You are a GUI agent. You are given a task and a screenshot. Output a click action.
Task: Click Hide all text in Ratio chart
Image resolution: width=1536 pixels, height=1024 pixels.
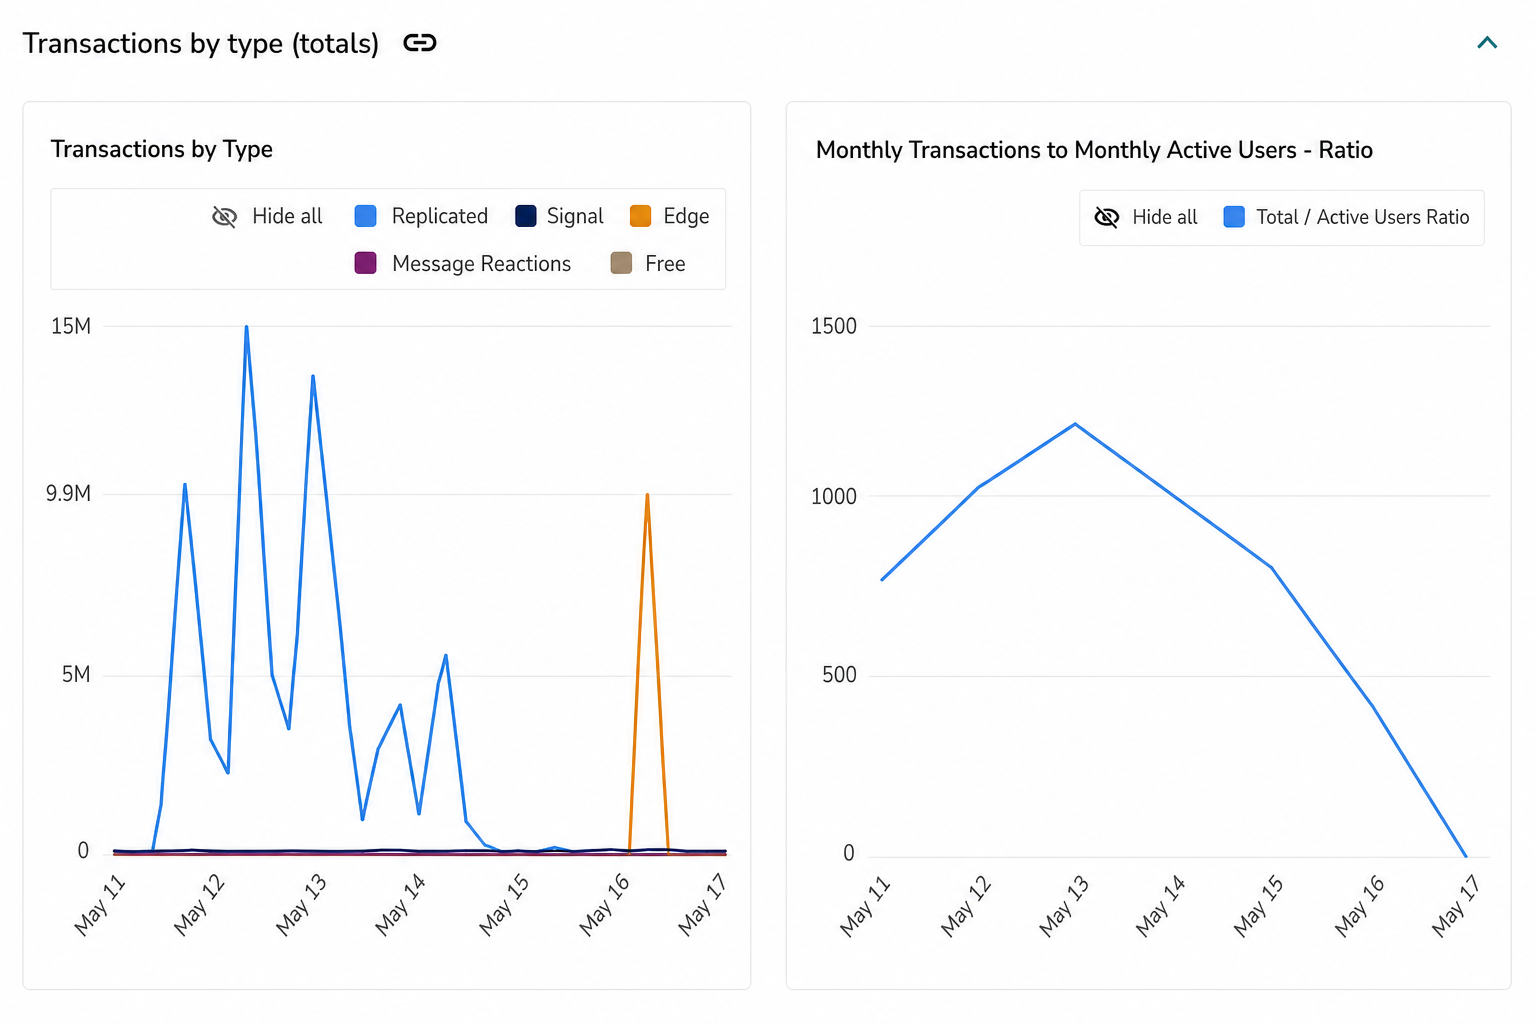coord(1165,217)
